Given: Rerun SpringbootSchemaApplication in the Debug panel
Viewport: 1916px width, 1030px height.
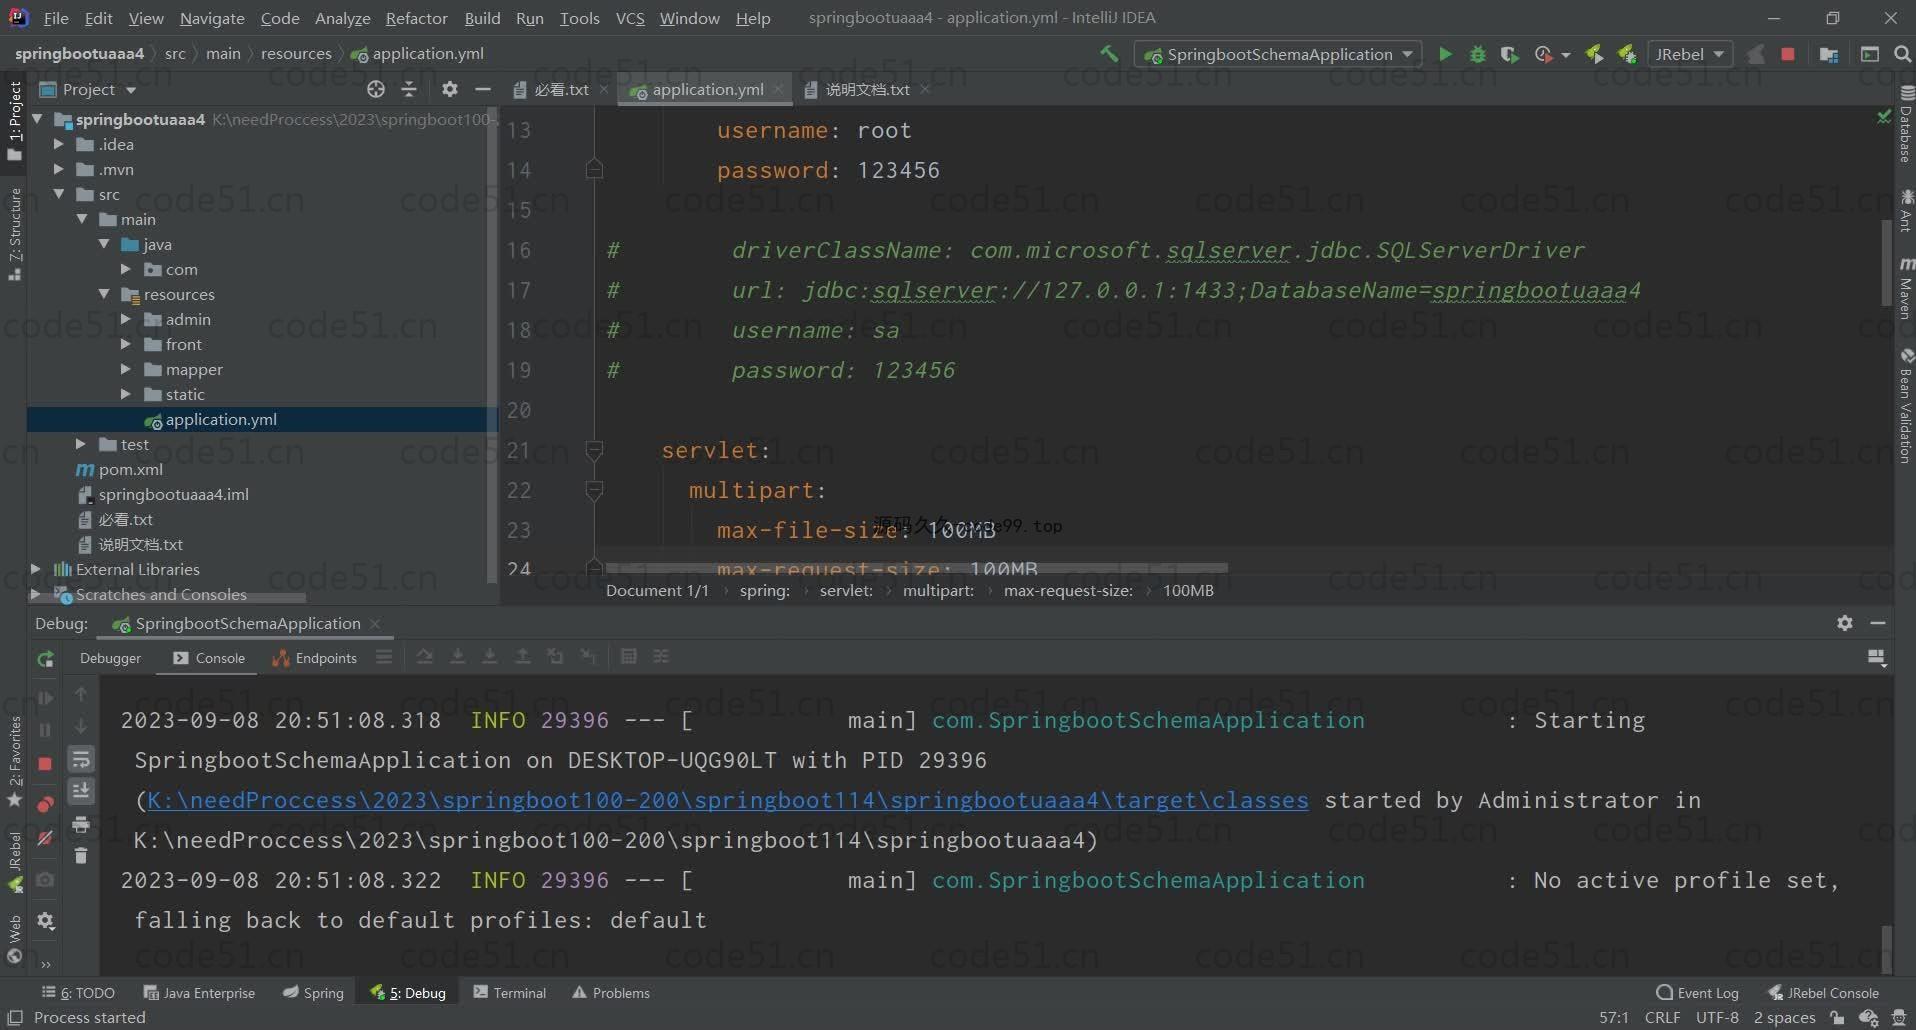Looking at the screenshot, I should click(45, 659).
